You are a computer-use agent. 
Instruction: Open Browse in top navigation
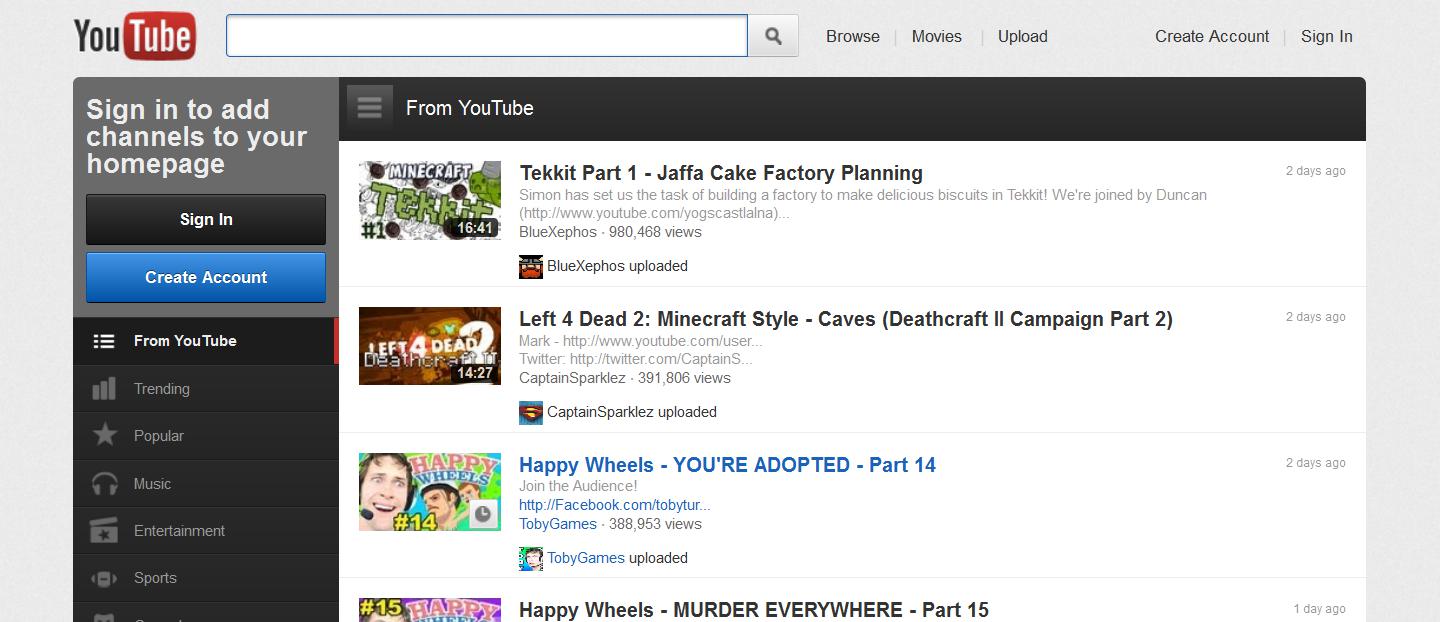853,36
